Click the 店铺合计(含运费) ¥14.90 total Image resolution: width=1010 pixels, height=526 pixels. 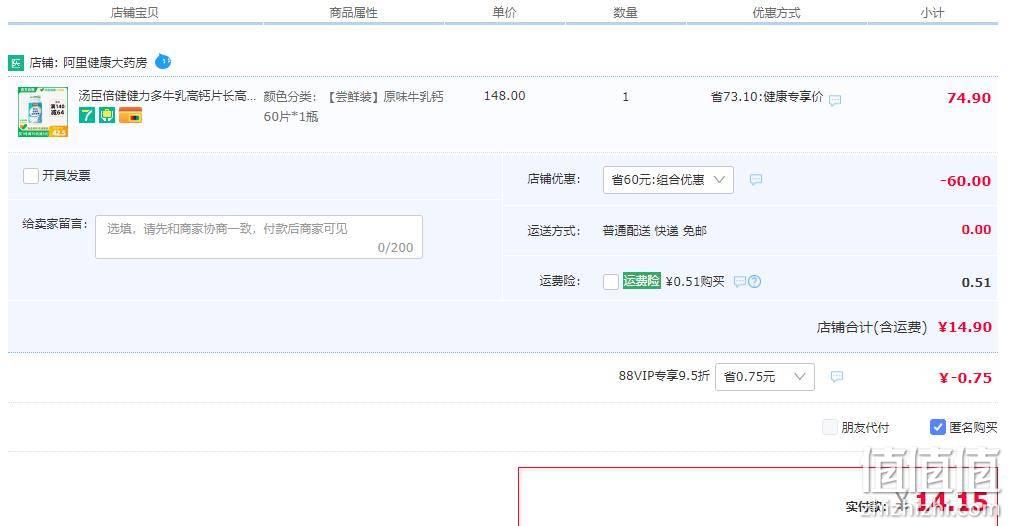904,327
